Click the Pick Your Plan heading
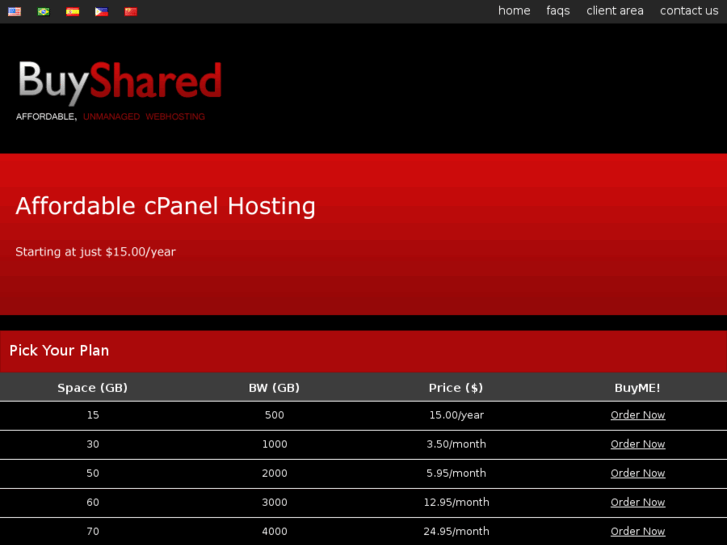The image size is (727, 545). (59, 351)
